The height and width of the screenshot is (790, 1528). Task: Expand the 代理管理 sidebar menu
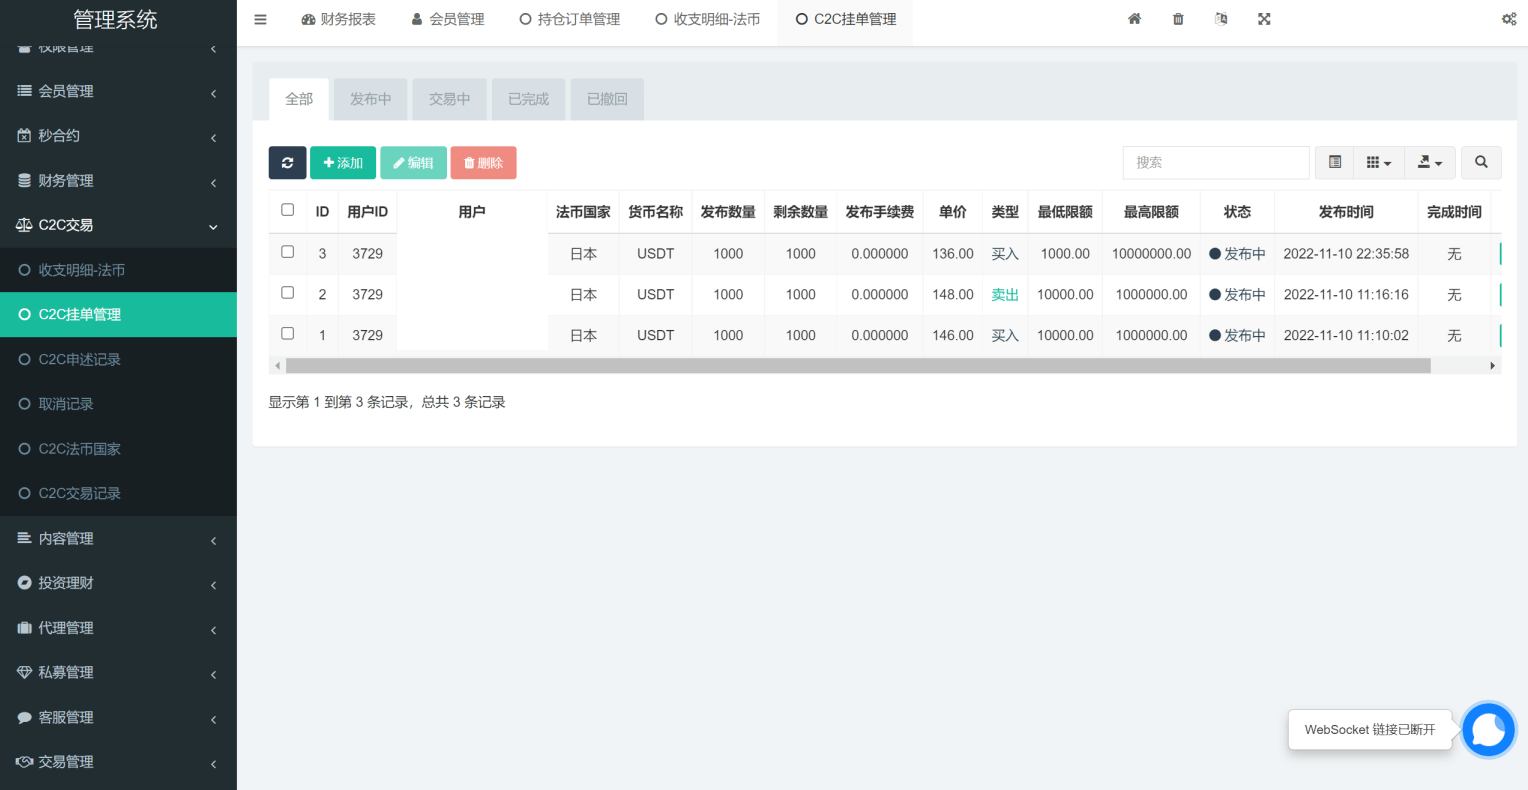click(118, 628)
